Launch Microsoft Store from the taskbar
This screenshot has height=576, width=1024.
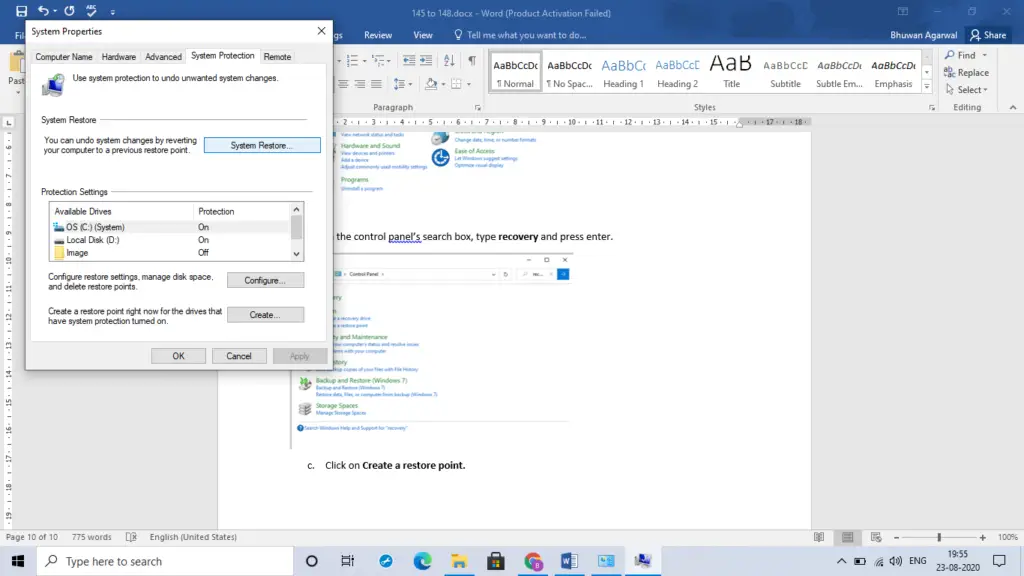click(496, 561)
